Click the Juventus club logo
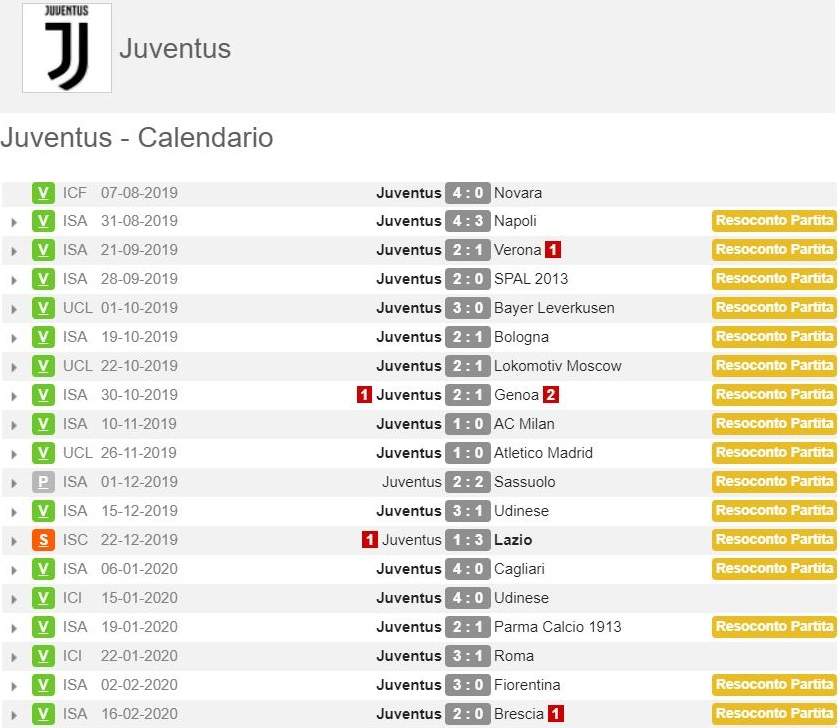Image resolution: width=840 pixels, height=728 pixels. 67,48
